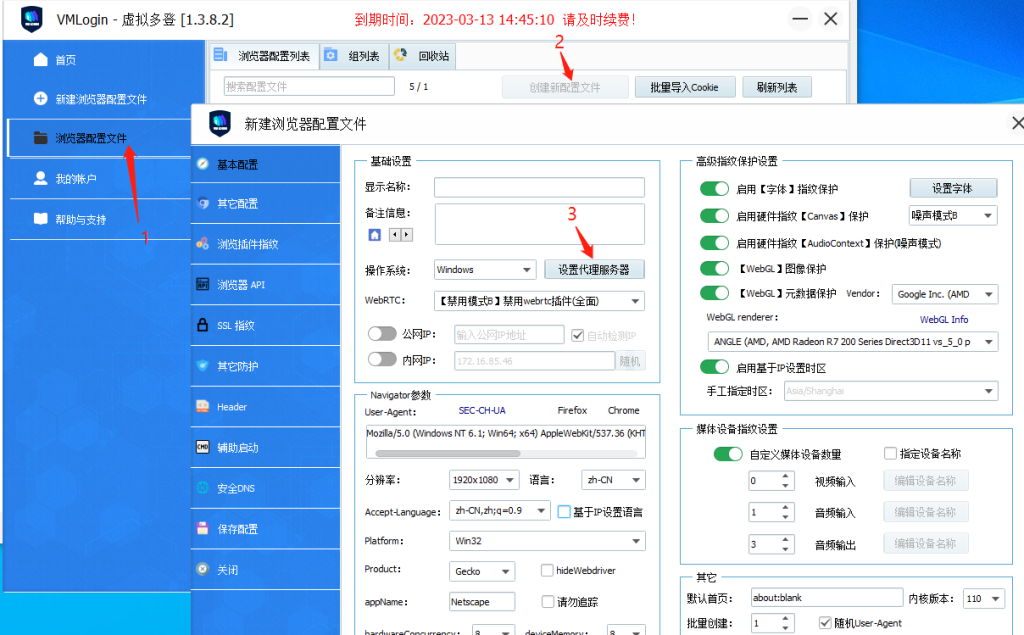Click the right arrow icon under 备注信息

[x=407, y=235]
